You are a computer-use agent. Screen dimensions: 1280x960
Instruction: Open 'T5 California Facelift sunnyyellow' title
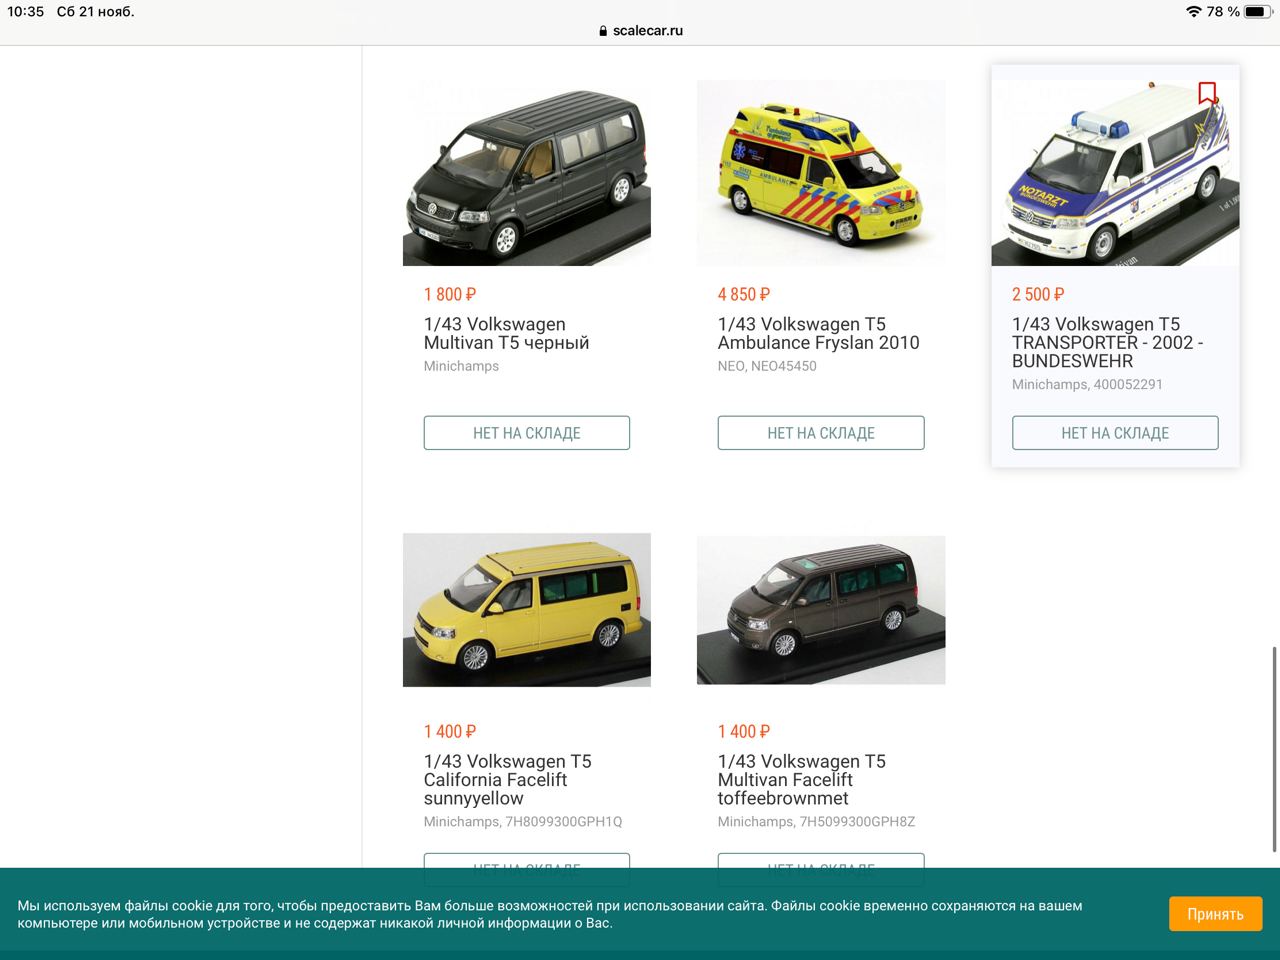(x=507, y=779)
